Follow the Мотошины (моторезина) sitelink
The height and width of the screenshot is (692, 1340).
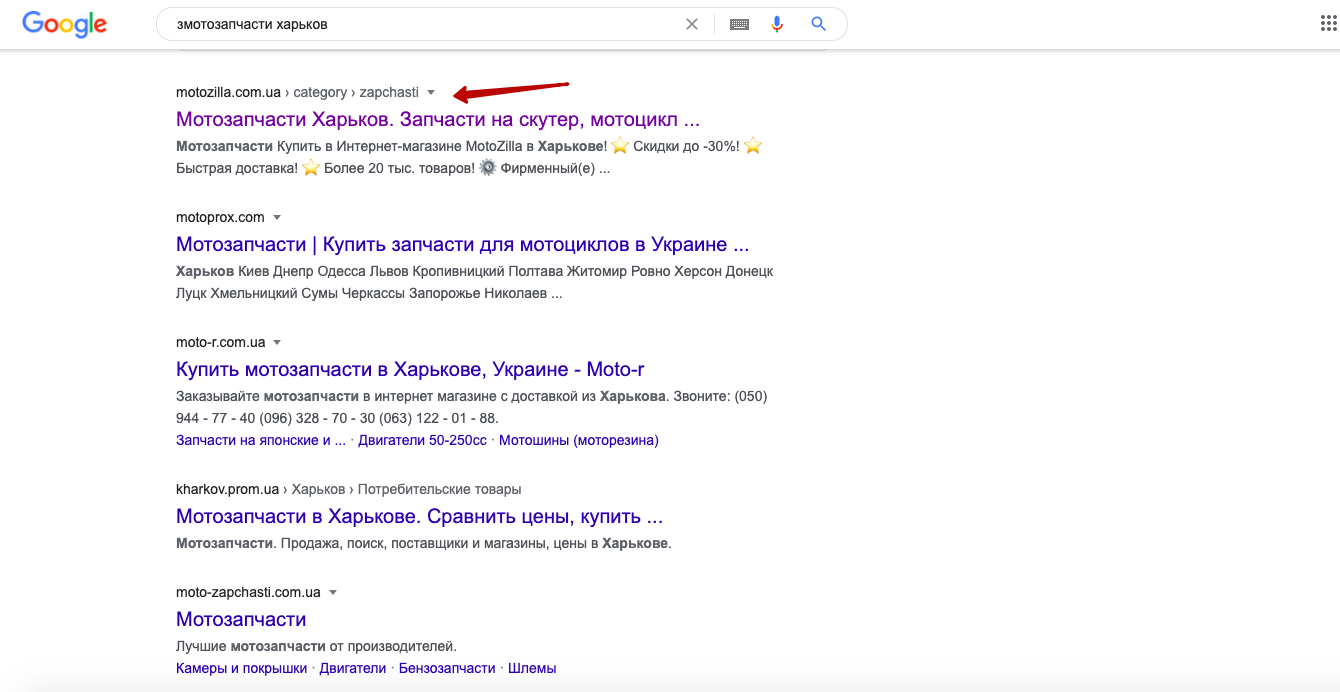click(578, 440)
